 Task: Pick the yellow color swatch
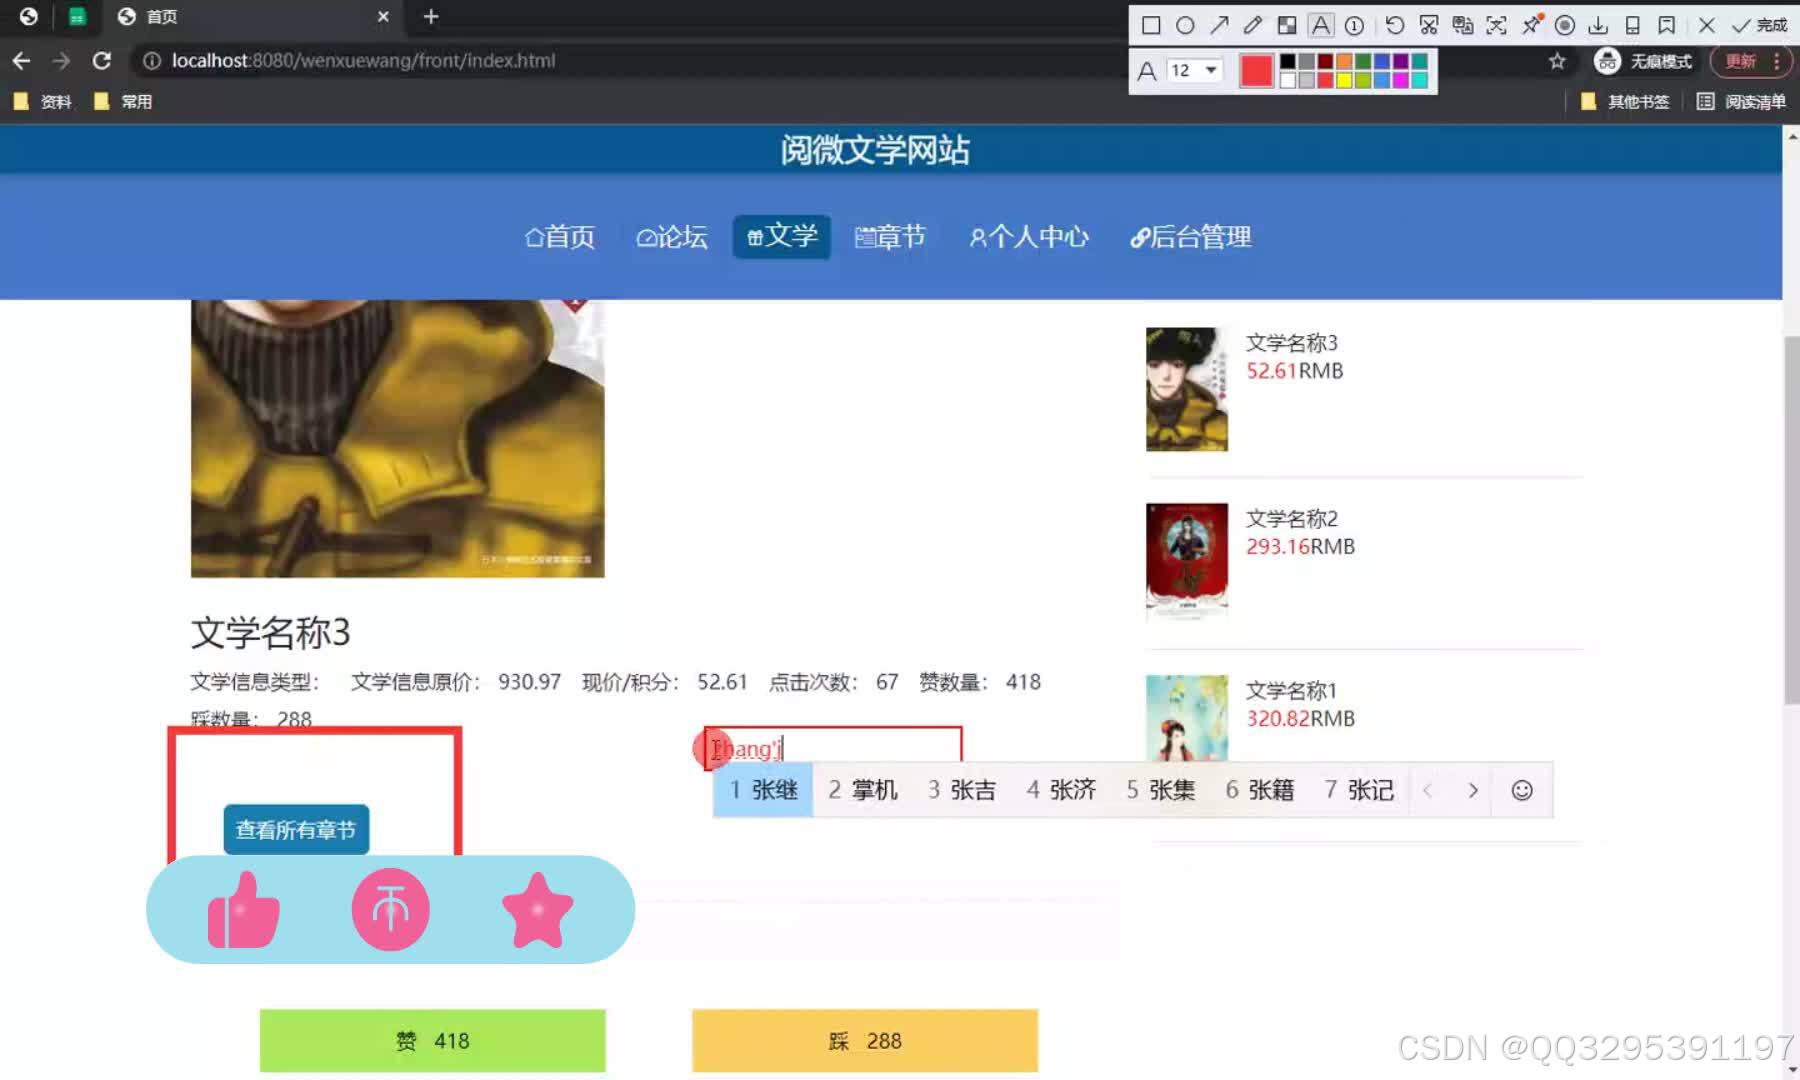tap(1345, 80)
